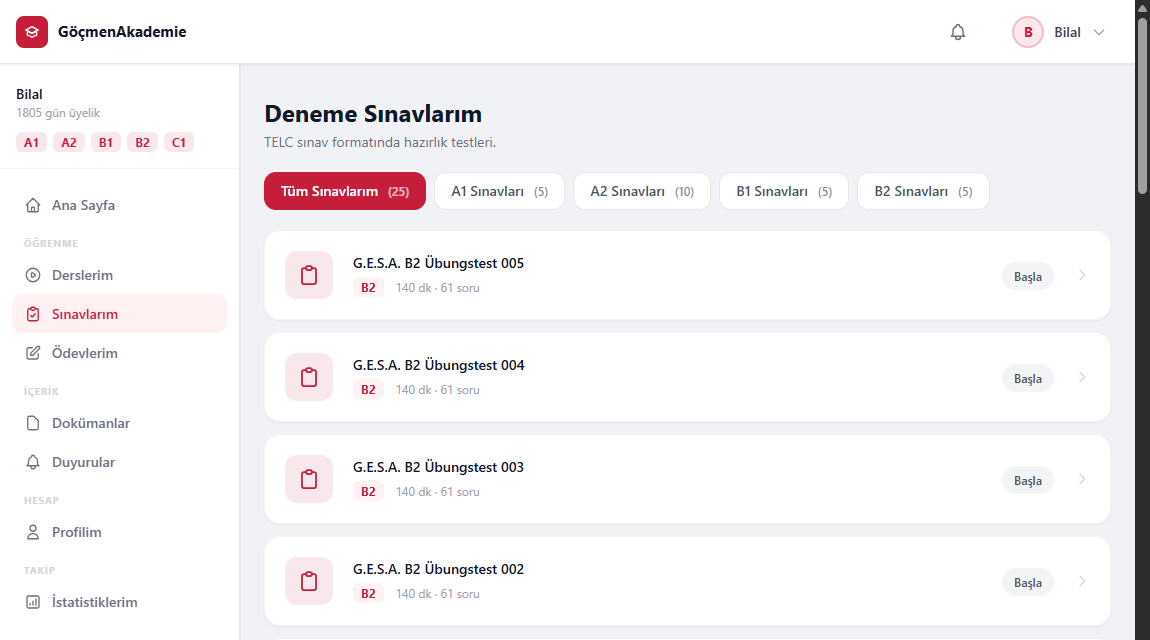Open Übungstest 003 via its right chevron
This screenshot has width=1150, height=640.
point(1082,479)
